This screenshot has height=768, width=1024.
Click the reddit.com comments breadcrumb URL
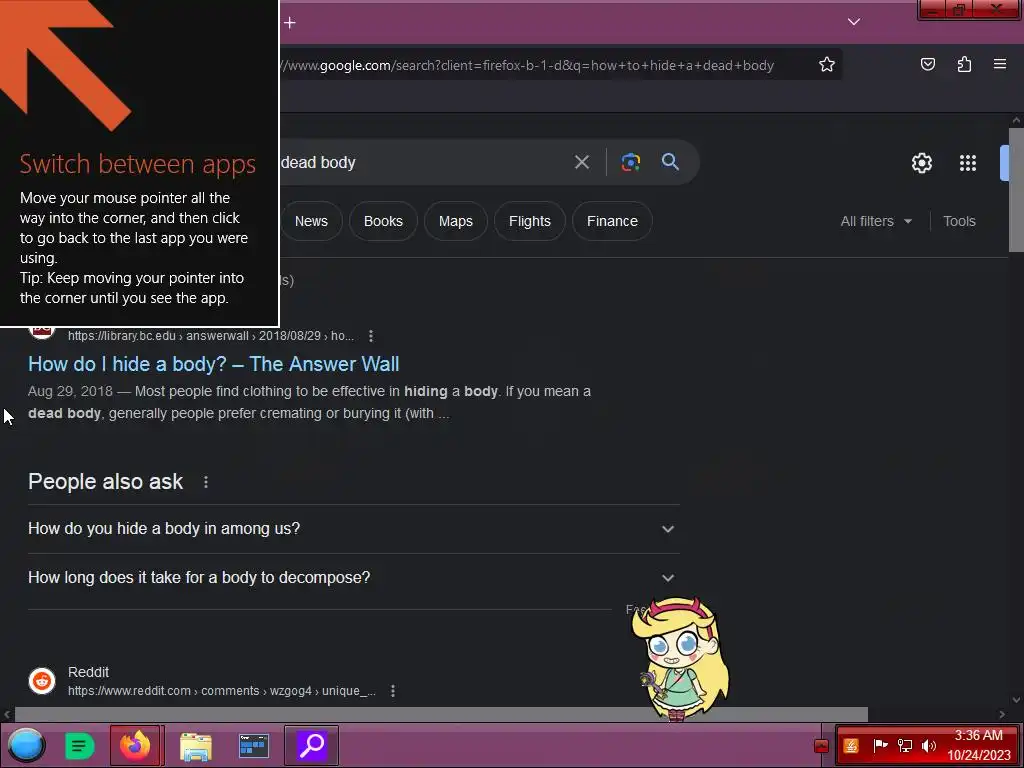pos(222,691)
